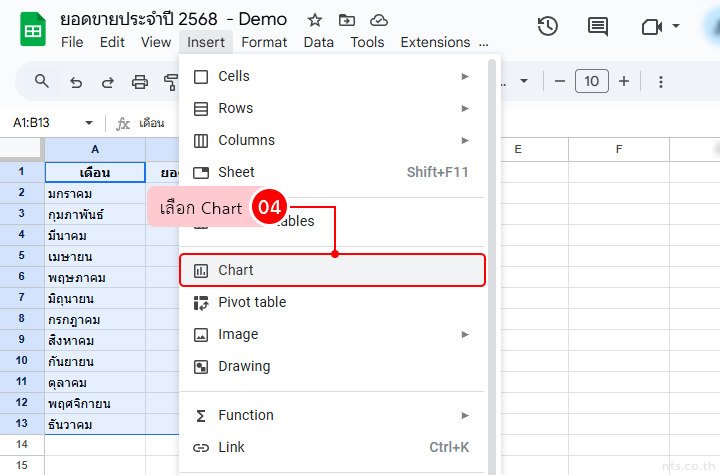This screenshot has width=720, height=475.
Task: Increase font size with plus button
Action: [x=624, y=81]
